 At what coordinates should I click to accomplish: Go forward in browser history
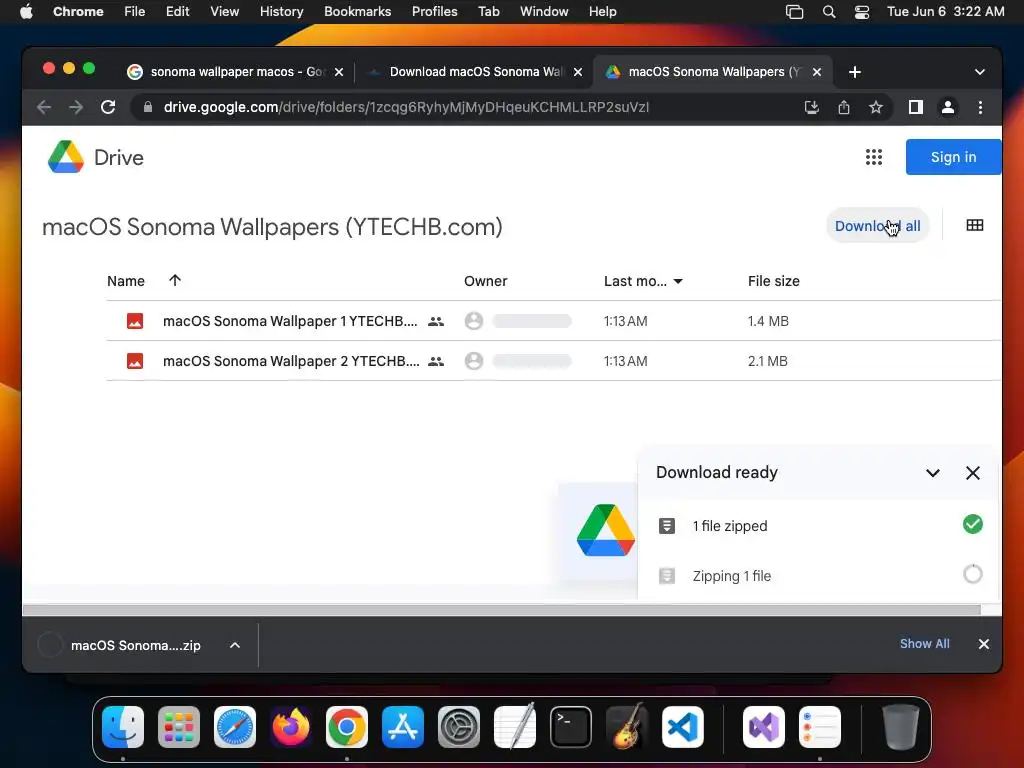click(76, 107)
